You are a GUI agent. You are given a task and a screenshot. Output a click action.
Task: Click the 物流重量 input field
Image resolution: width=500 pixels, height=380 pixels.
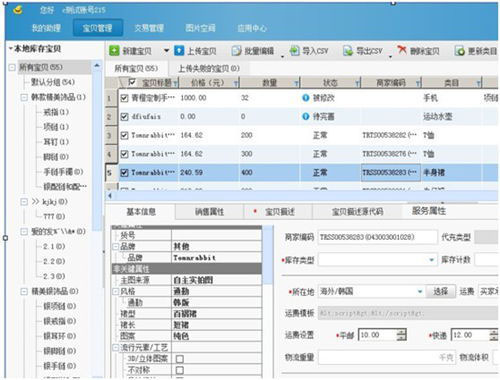tap(387, 357)
